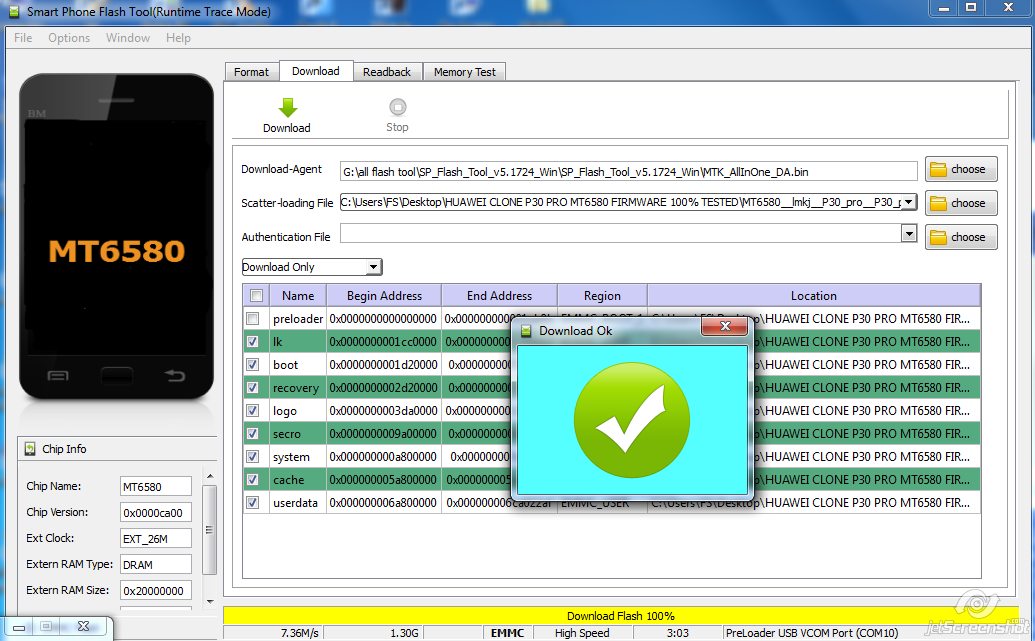Click the High Speed status bar entry
Screen dimensions: 1035x641
pos(582,632)
